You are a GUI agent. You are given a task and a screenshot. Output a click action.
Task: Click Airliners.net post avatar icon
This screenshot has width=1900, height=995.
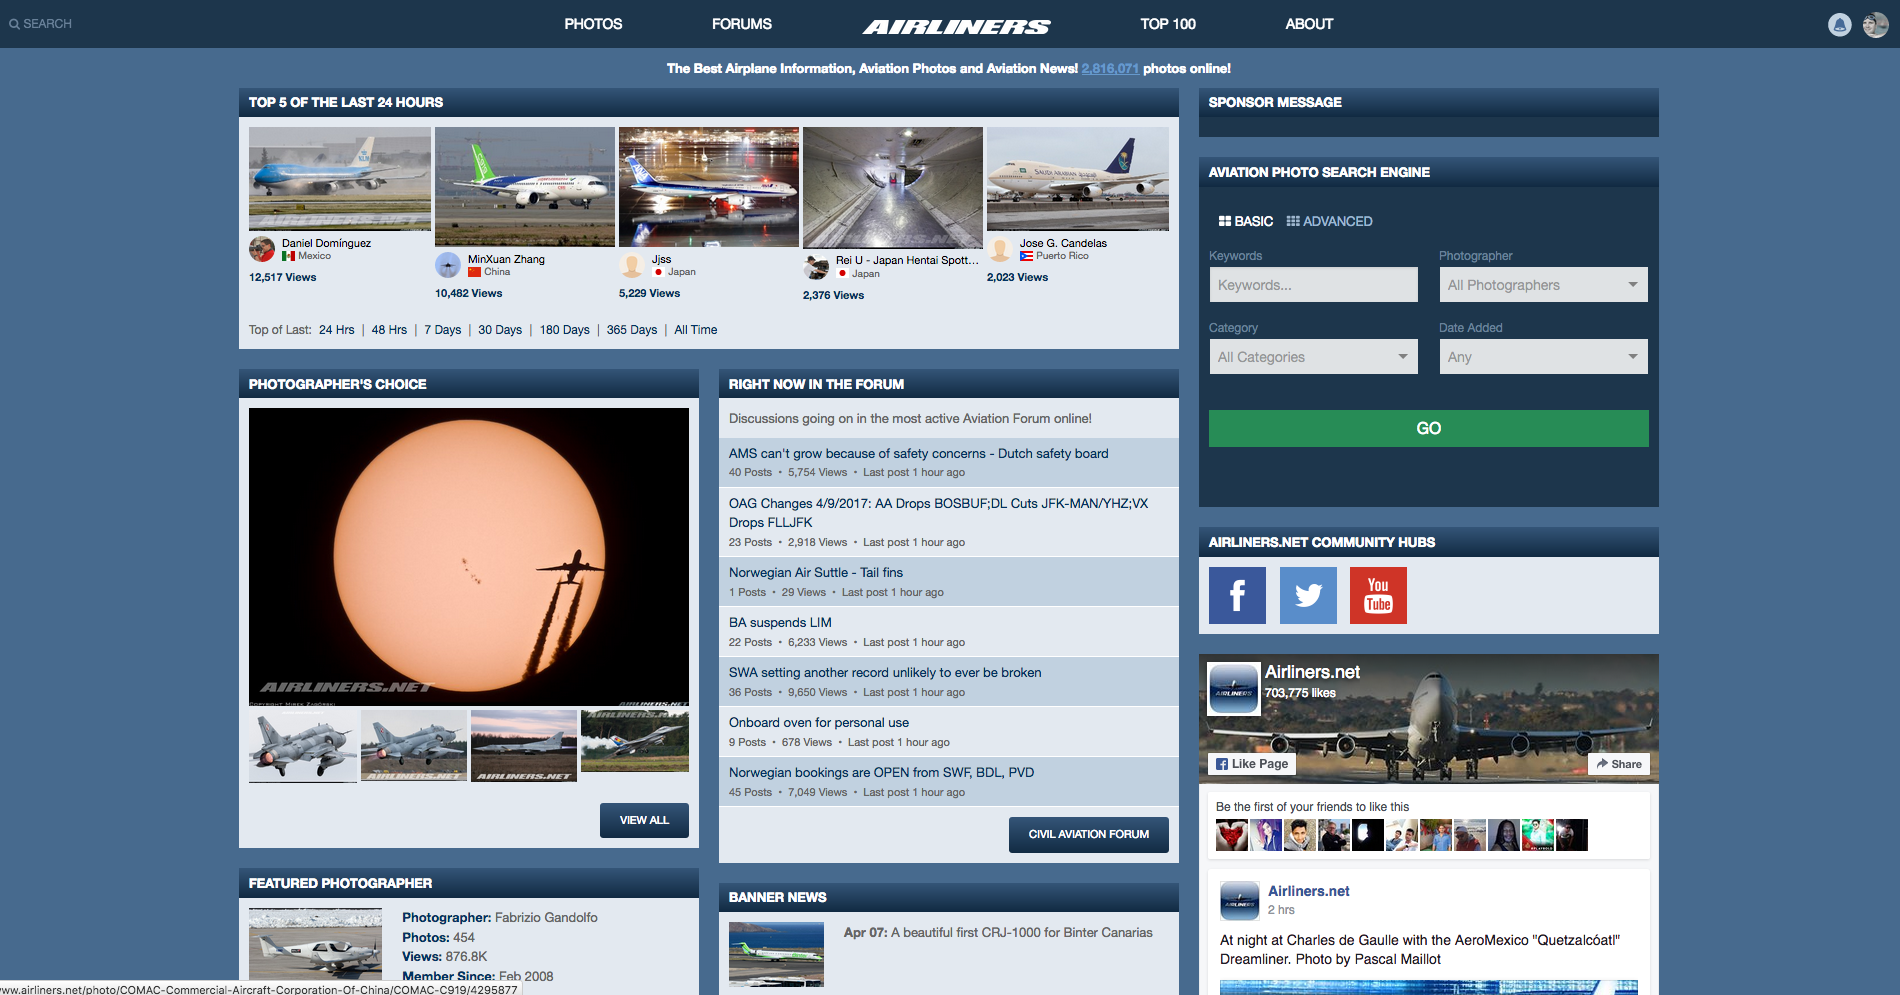pyautogui.click(x=1240, y=900)
